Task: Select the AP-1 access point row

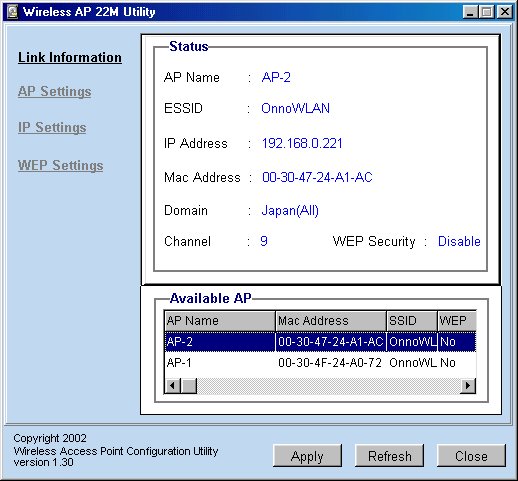Action: click(x=320, y=363)
